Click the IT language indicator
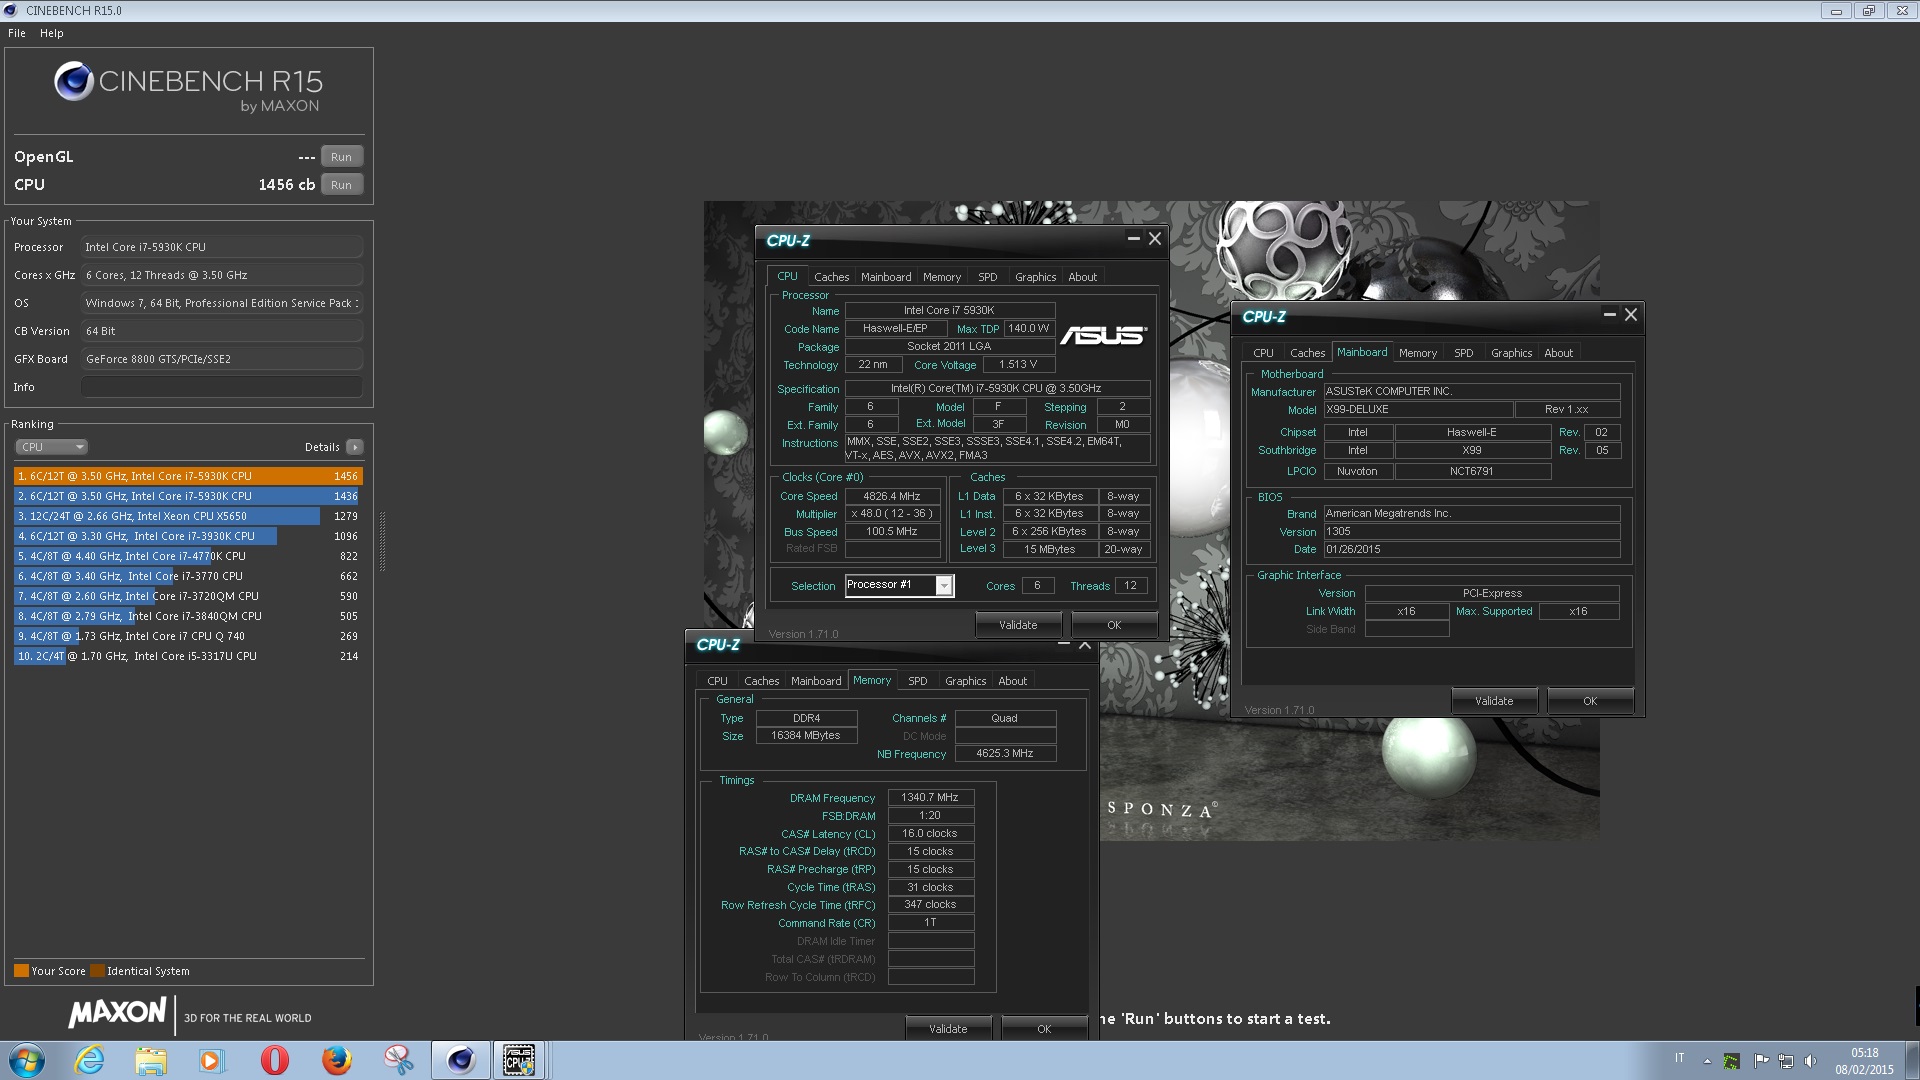Viewport: 1920px width, 1080px height. pos(1680,1058)
